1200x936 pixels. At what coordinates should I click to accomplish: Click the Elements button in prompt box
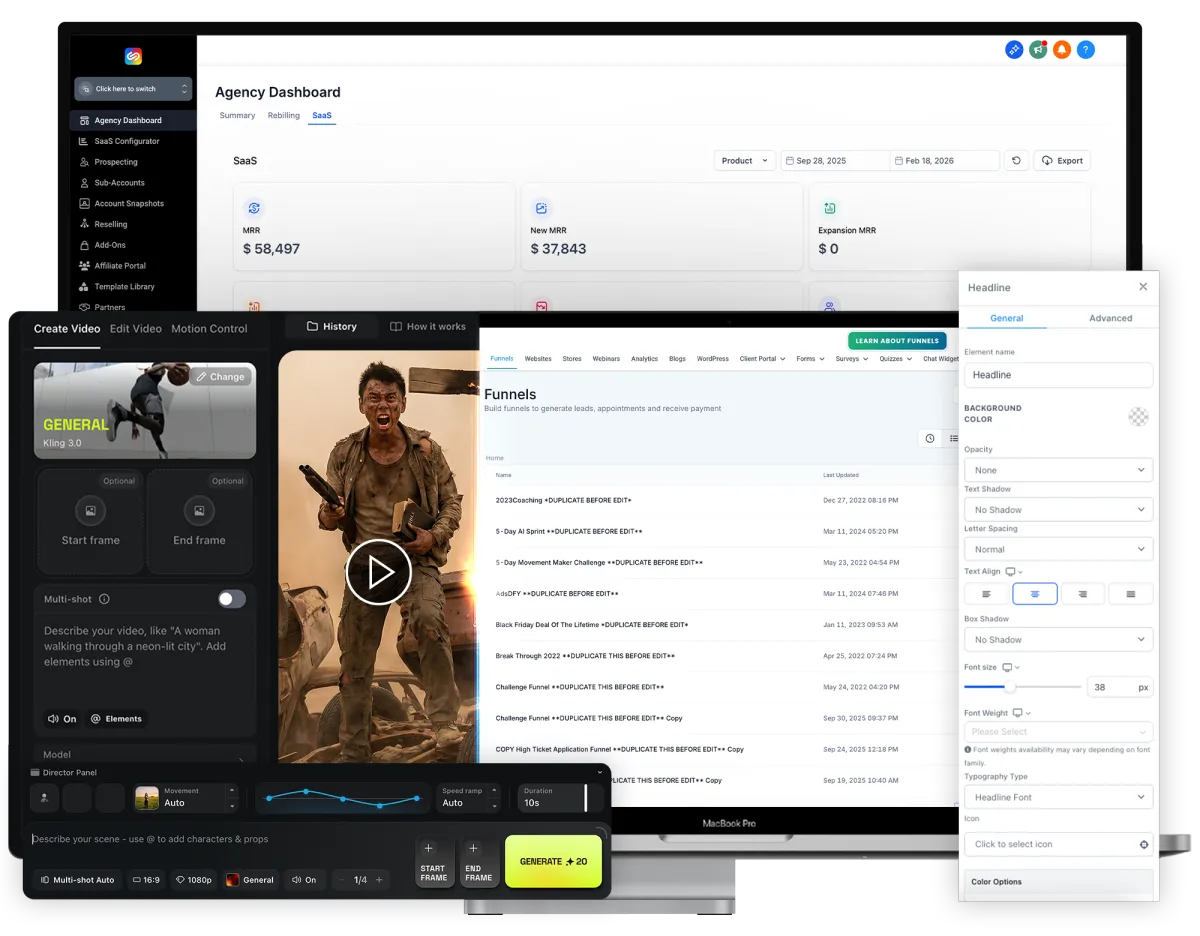click(116, 719)
